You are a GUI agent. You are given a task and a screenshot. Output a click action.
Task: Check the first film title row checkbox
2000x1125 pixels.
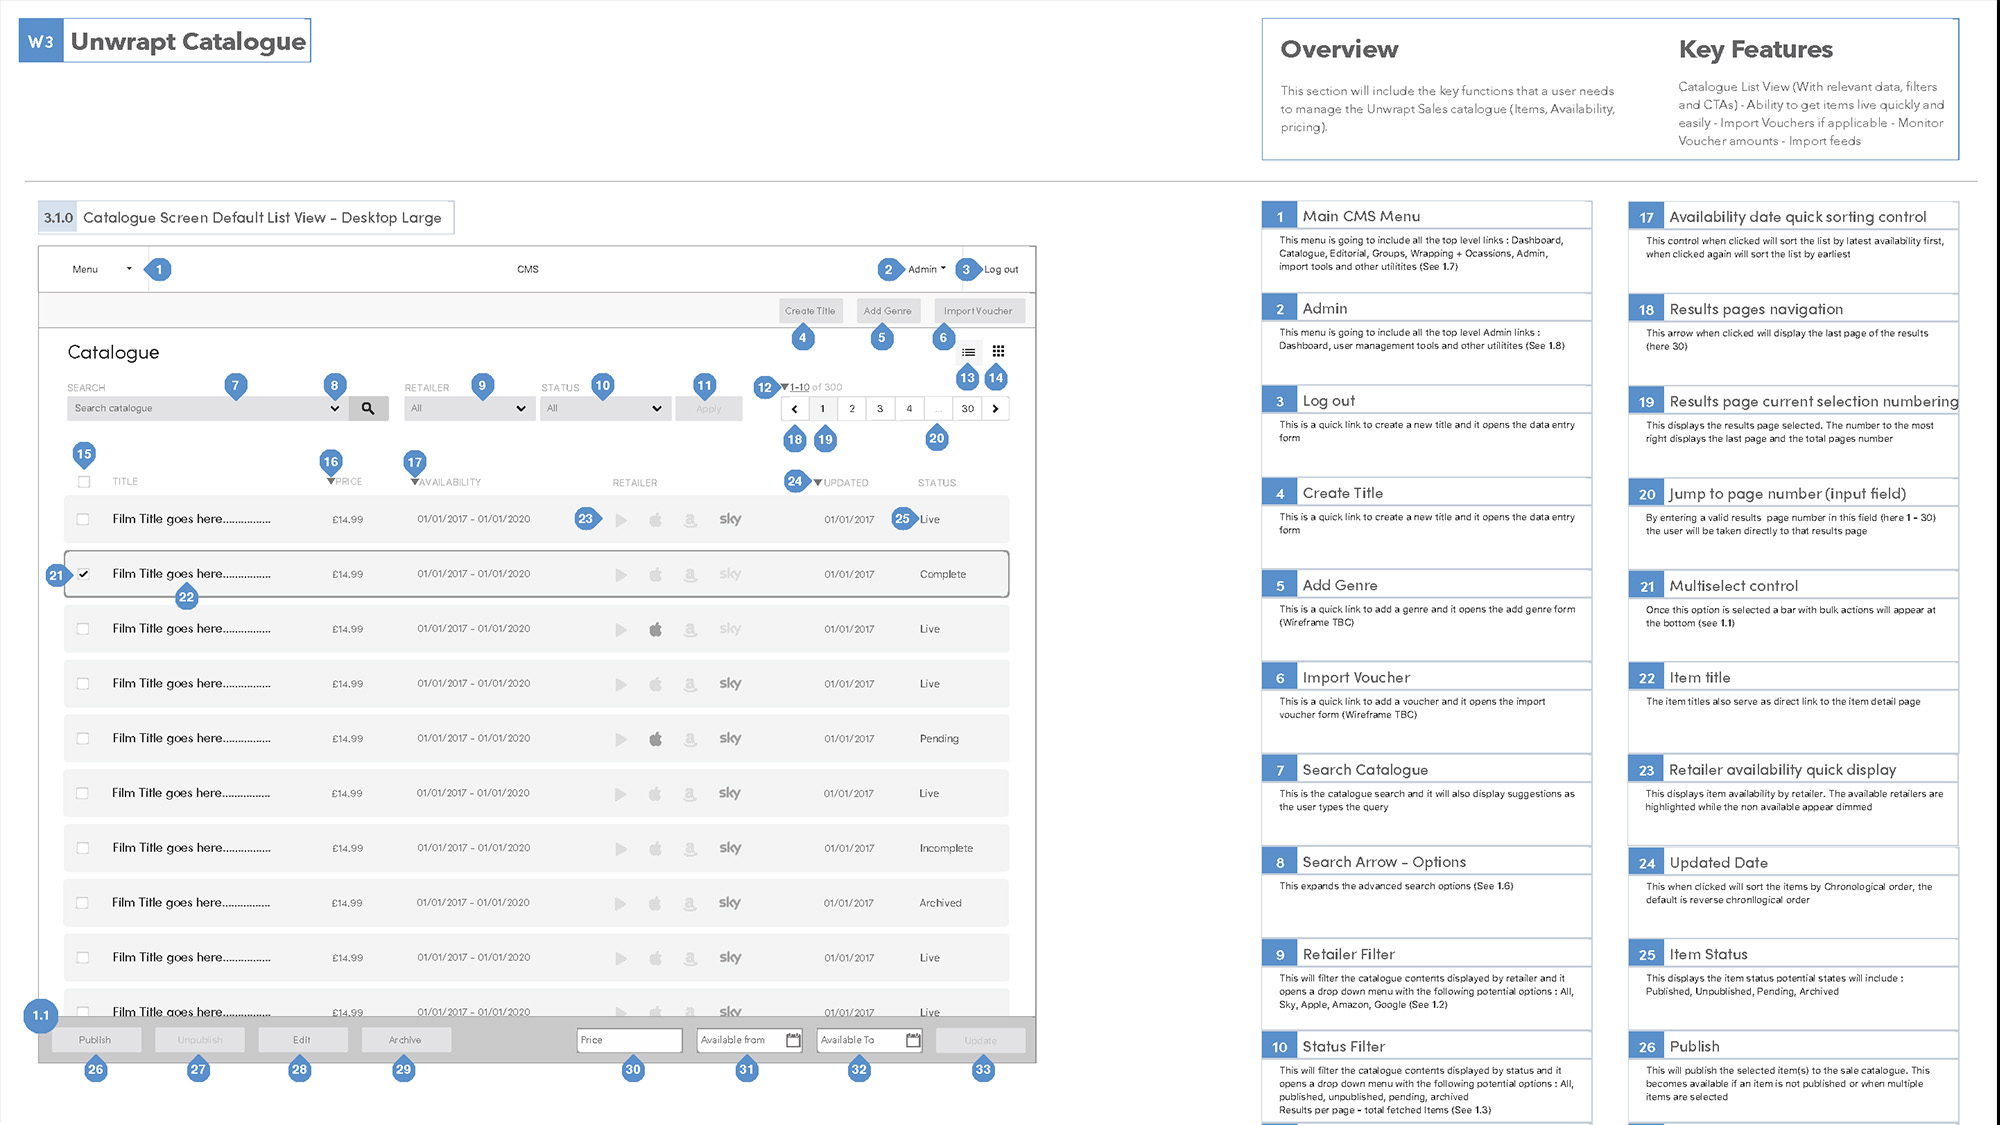point(83,519)
